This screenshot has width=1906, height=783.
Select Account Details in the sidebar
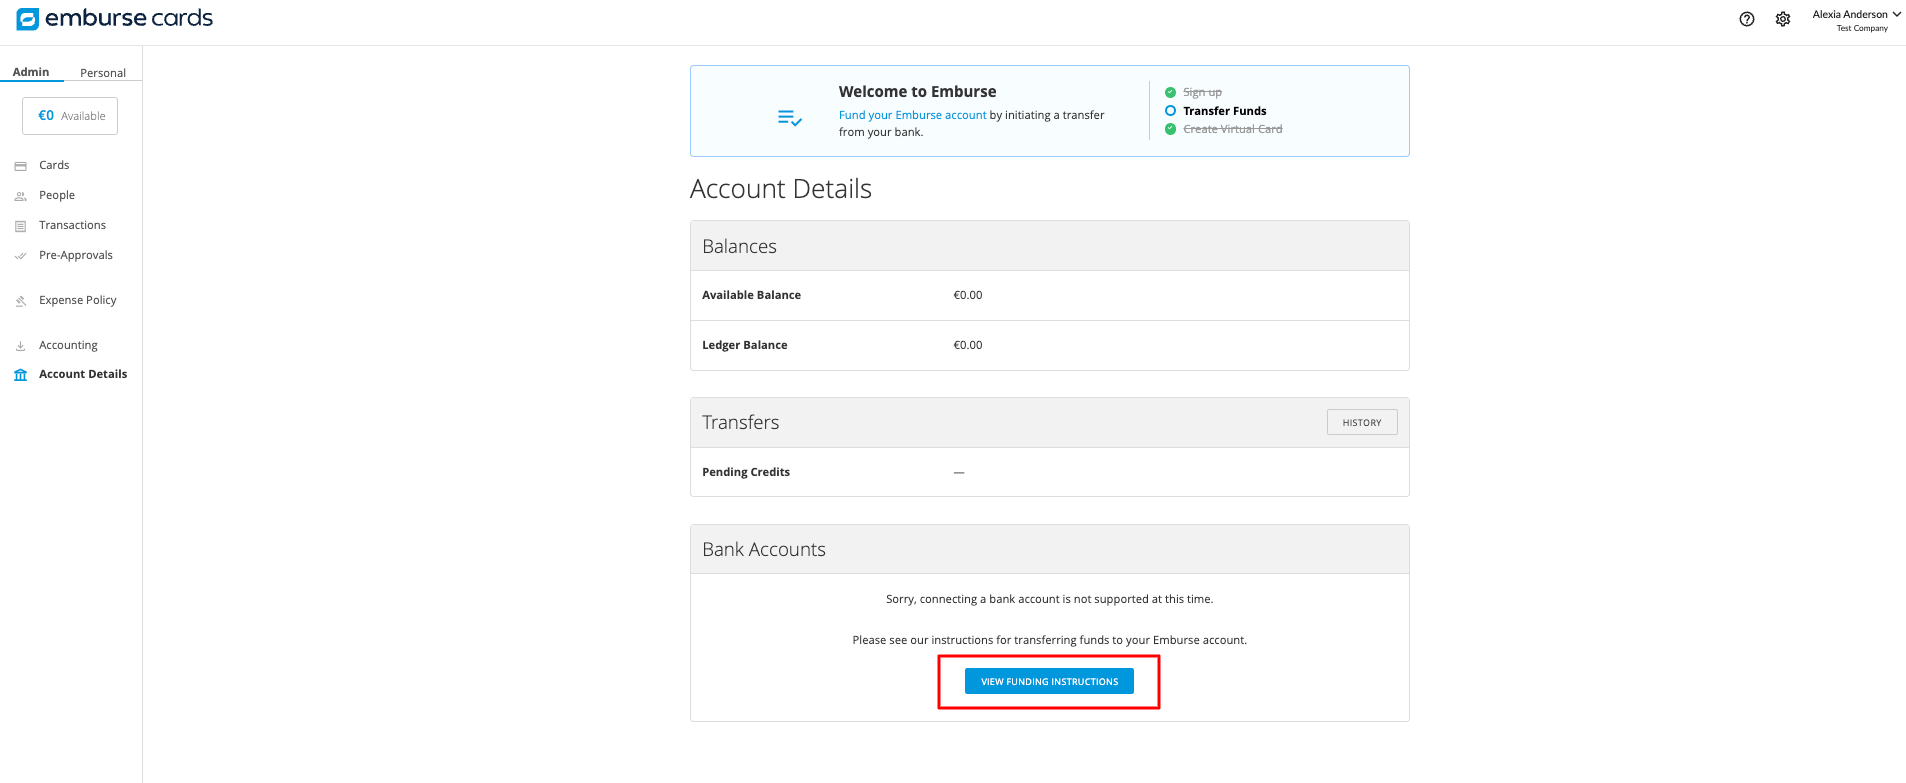(x=83, y=374)
